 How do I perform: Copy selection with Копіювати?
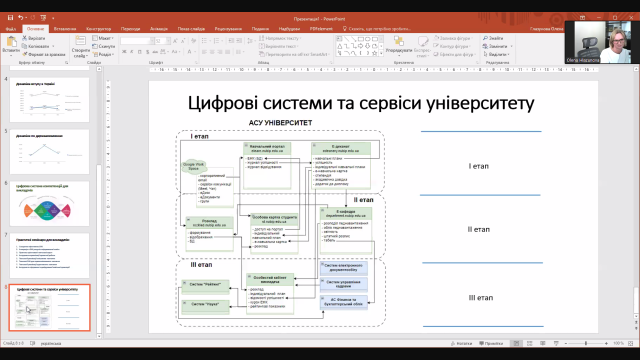point(36,46)
